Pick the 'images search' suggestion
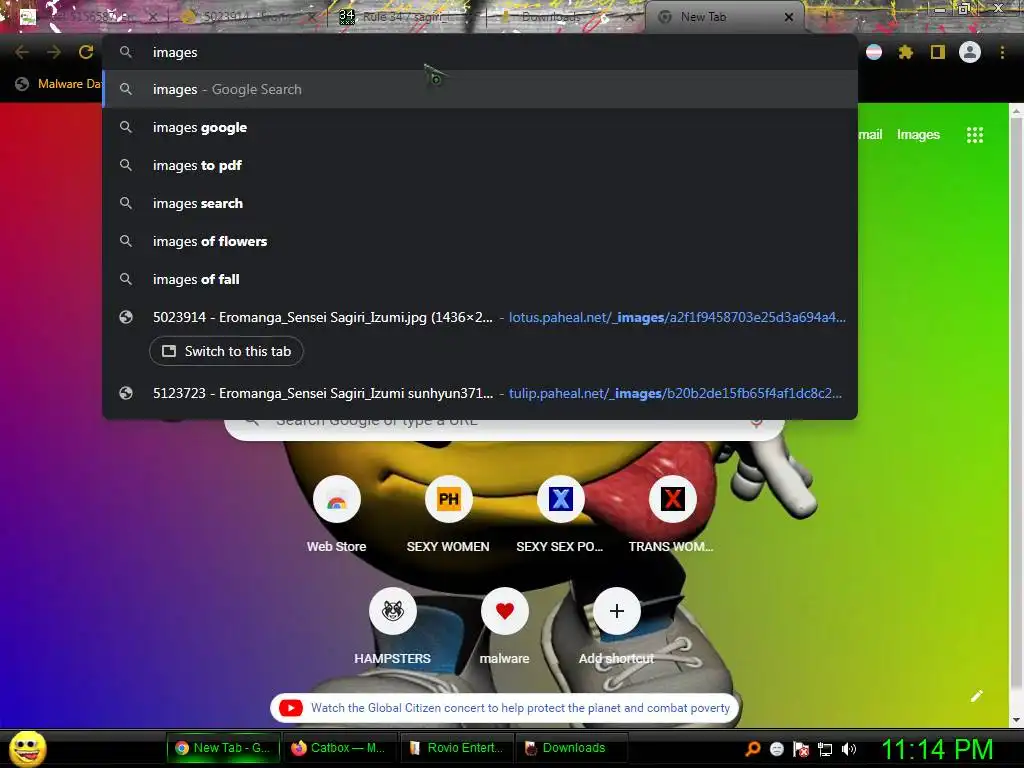The height and width of the screenshot is (768, 1024). click(x=480, y=203)
